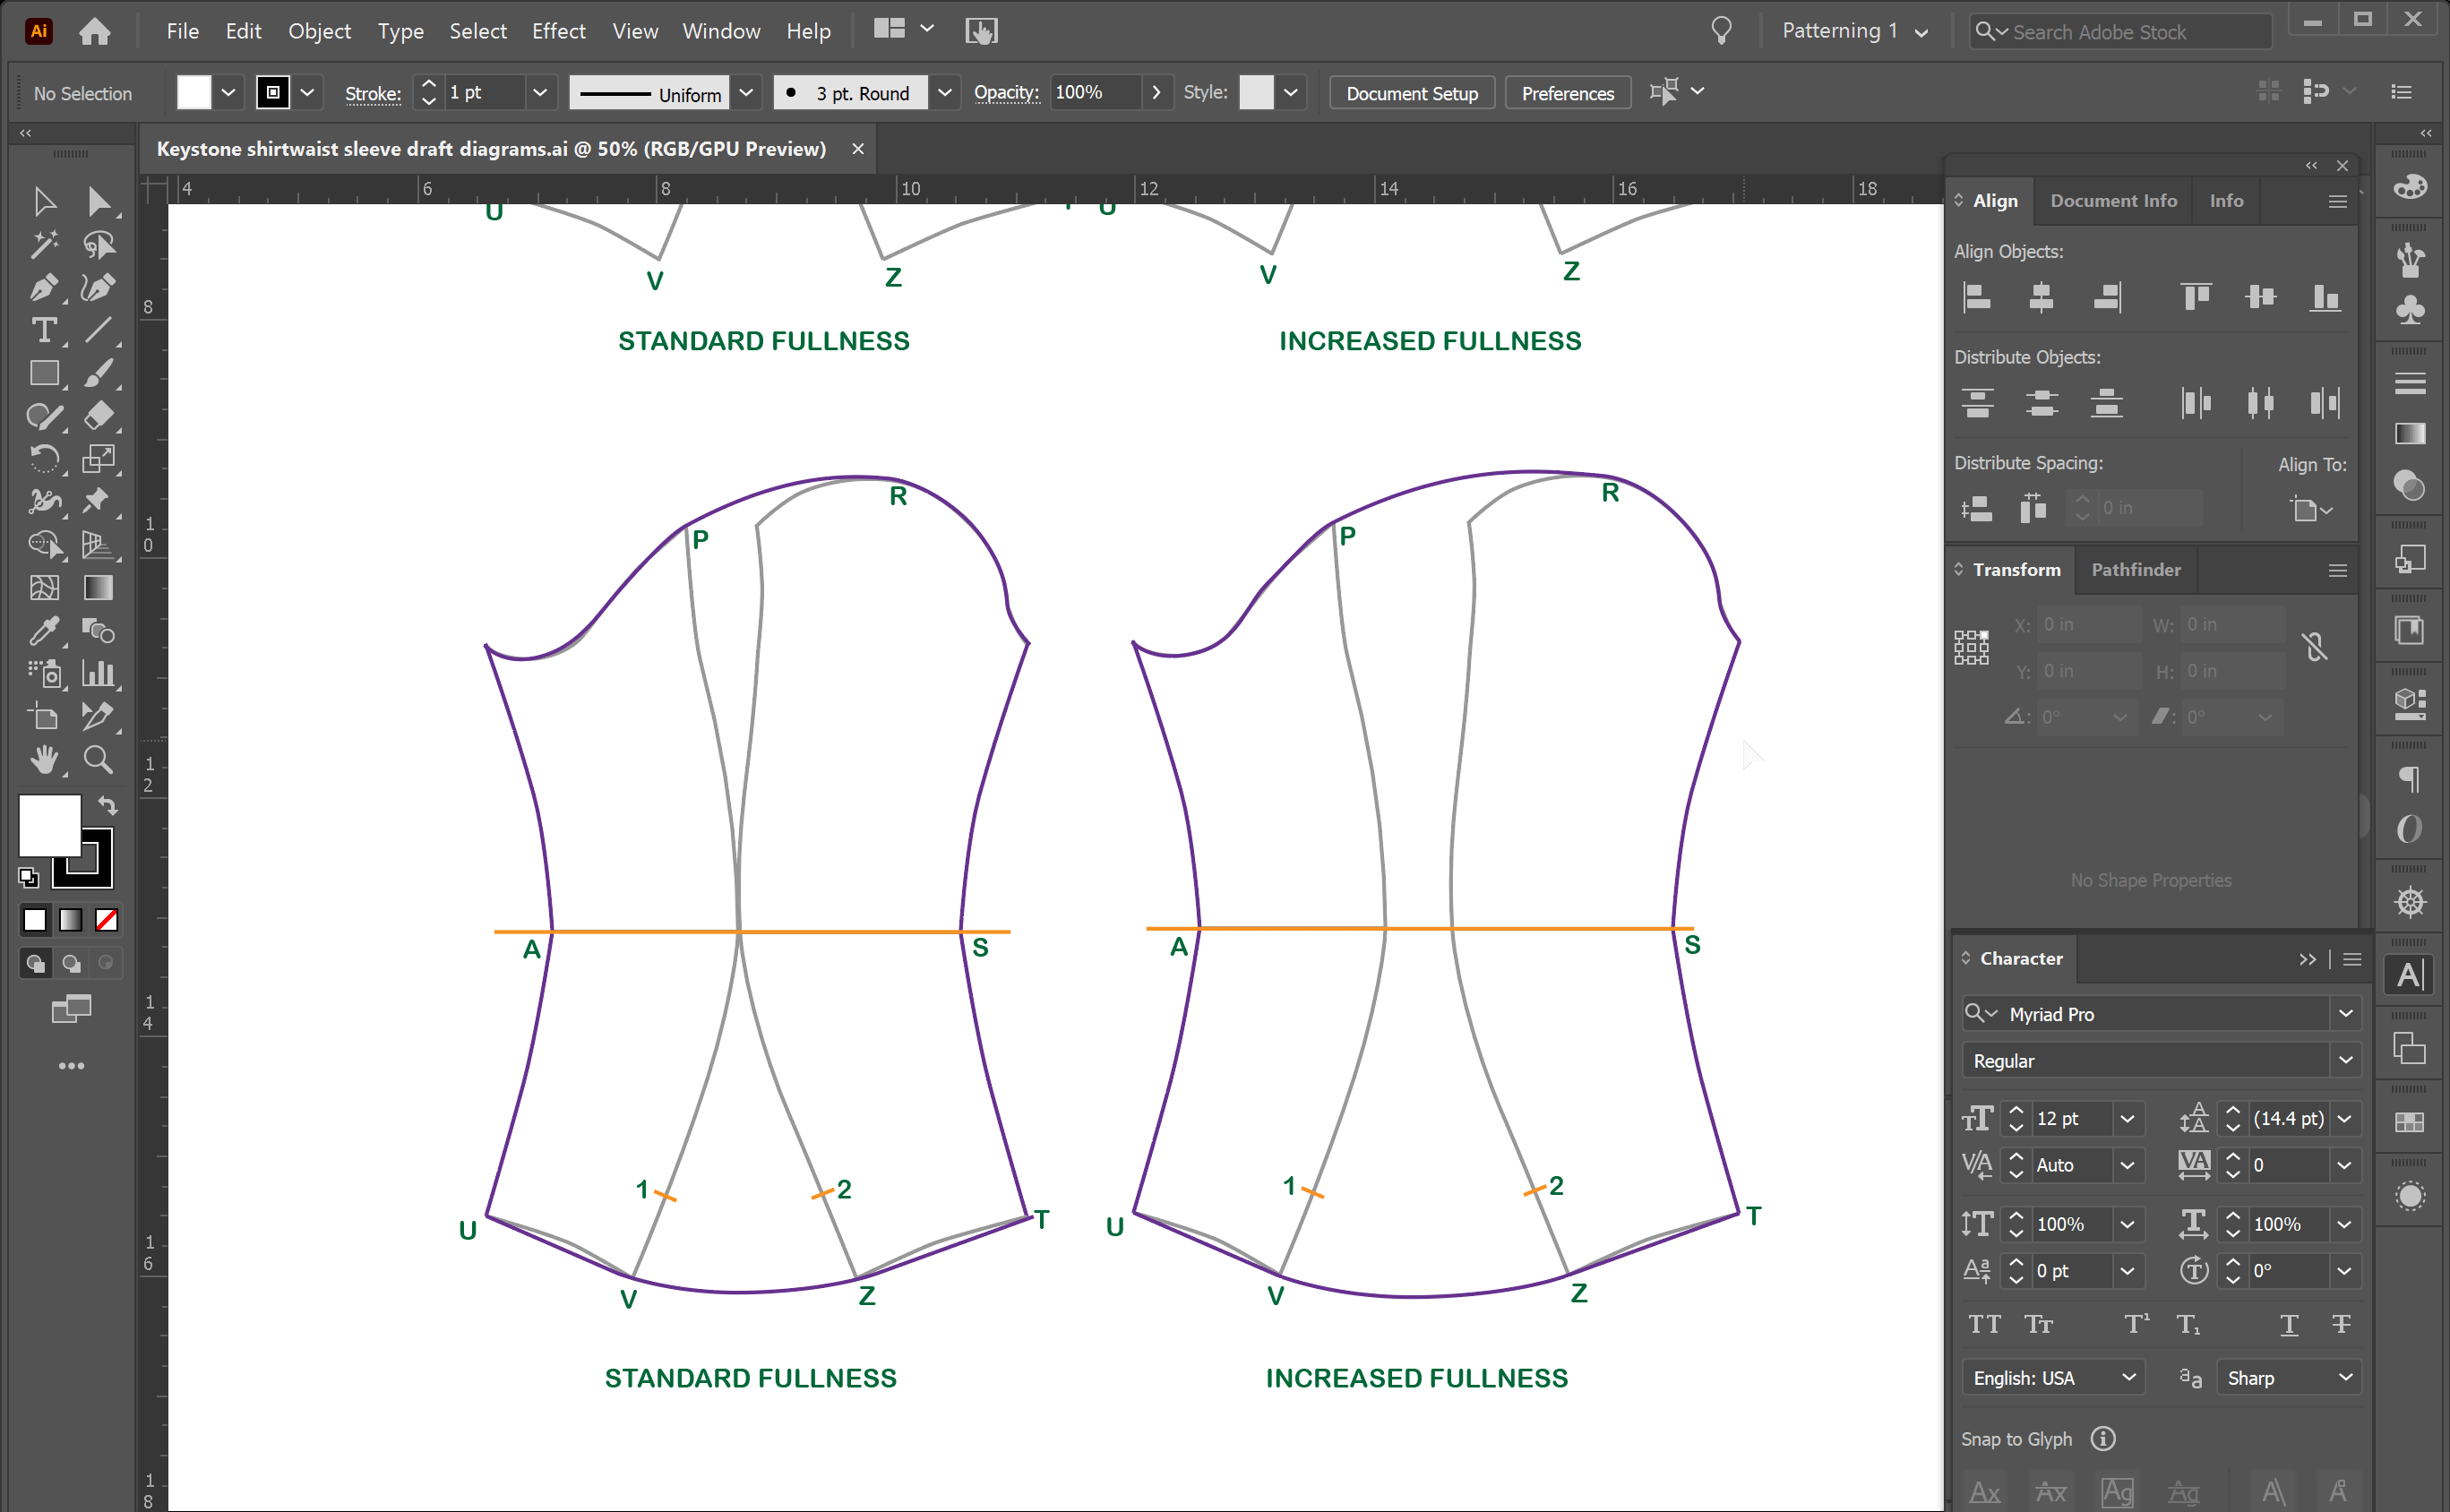Select the Magic Wand tool
2450x1512 pixels.
click(x=43, y=245)
